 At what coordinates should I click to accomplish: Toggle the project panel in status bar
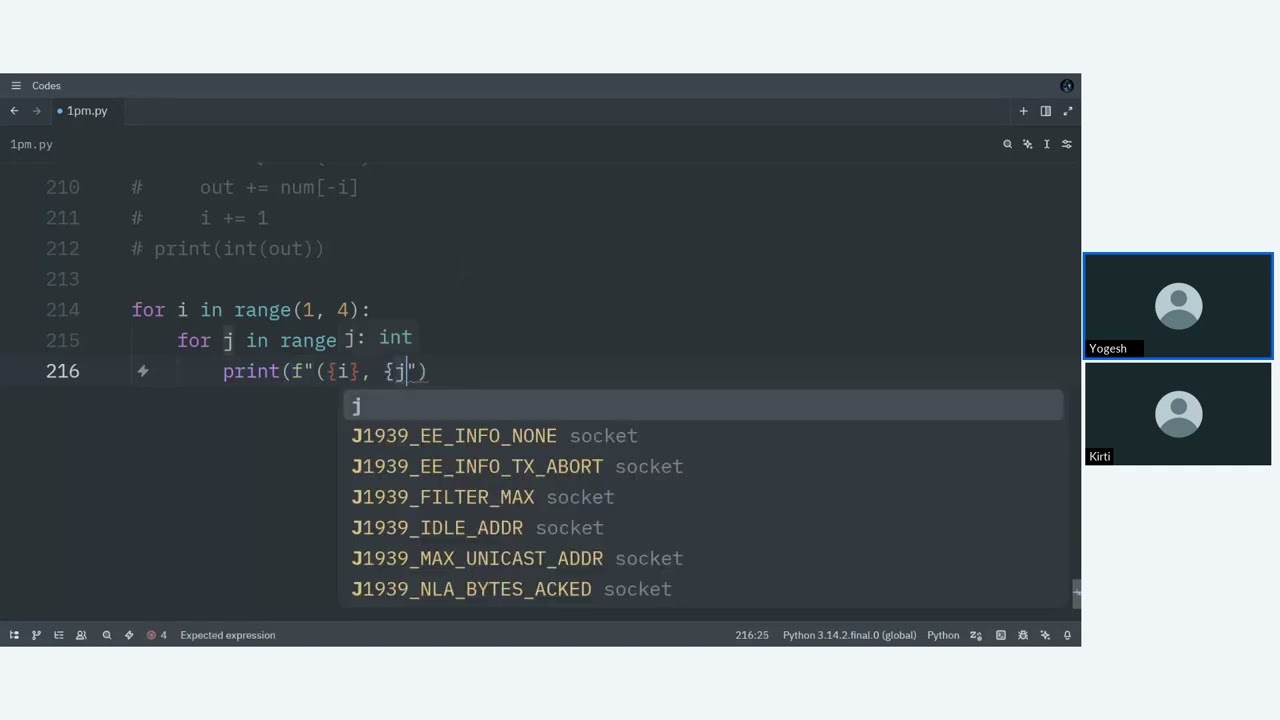click(14, 635)
